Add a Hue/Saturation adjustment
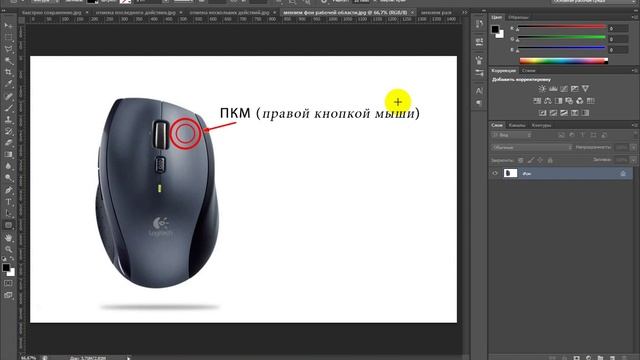The height and width of the screenshot is (360, 640). click(537, 101)
